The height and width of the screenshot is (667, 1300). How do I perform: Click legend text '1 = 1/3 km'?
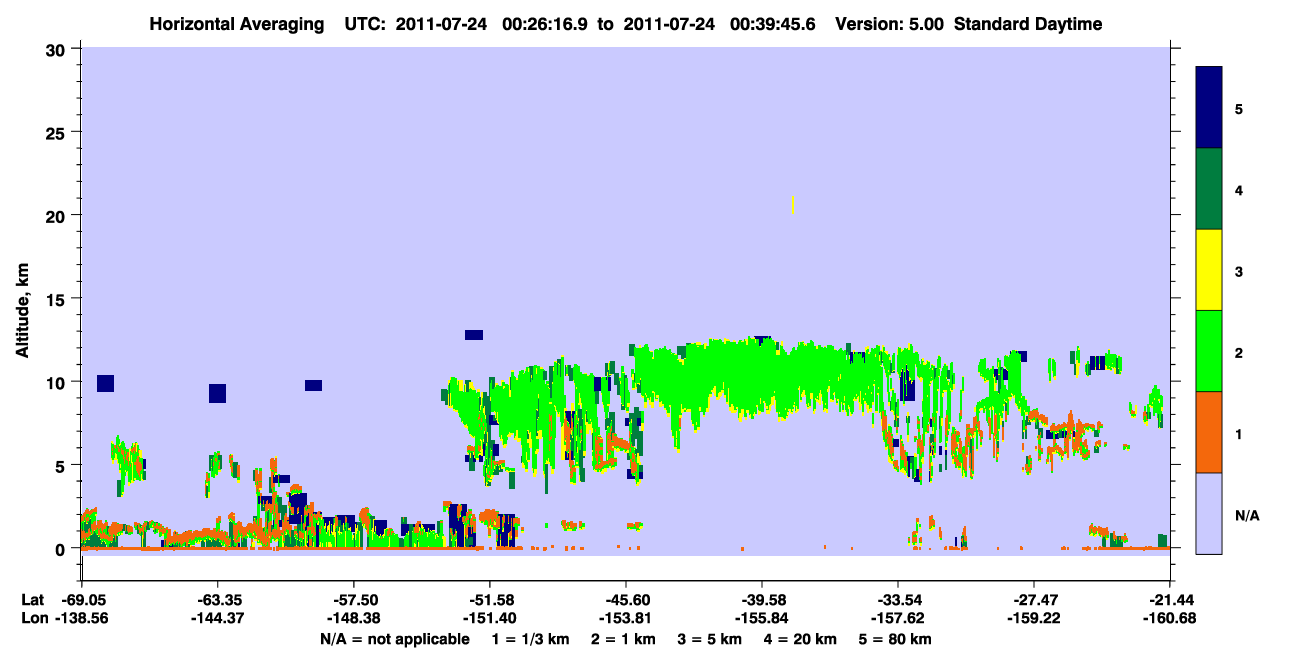click(531, 639)
